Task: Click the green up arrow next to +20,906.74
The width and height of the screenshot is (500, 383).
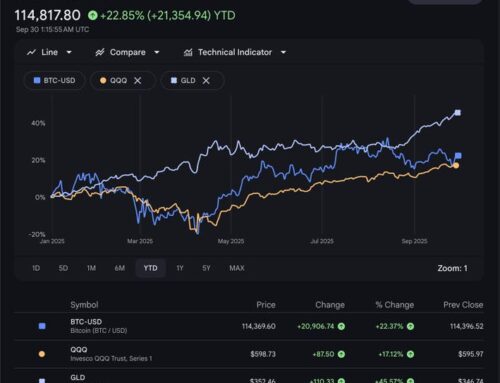Action: pos(341,326)
